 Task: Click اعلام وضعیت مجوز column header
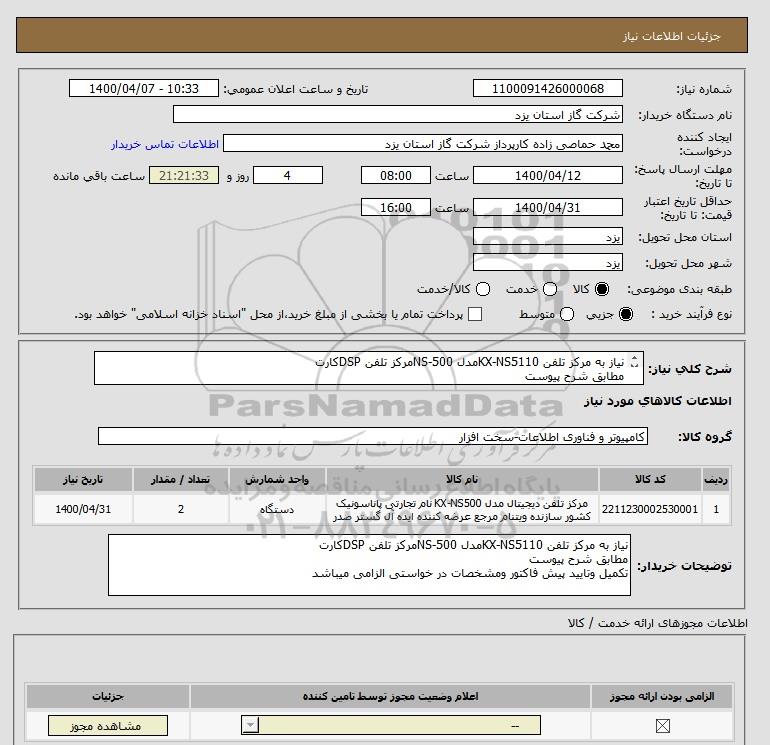tap(390, 696)
